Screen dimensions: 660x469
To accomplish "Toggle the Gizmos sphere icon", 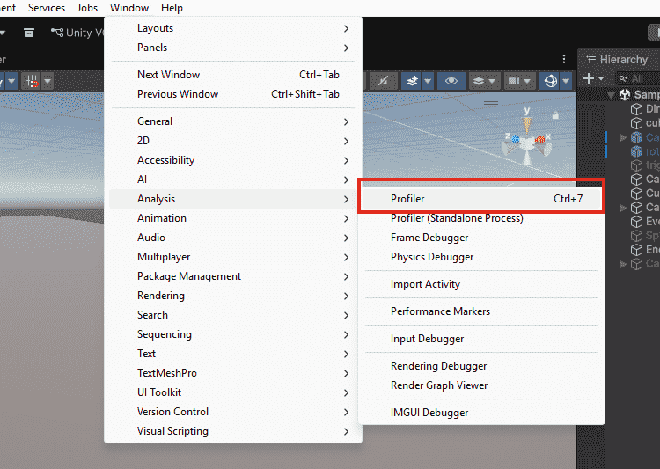I will 551,80.
